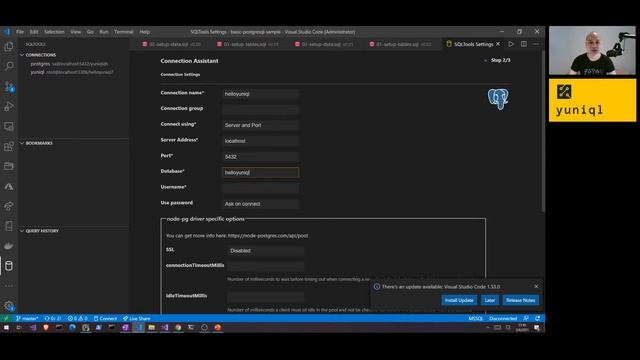Click the editor vertical scrollbar

(543, 131)
